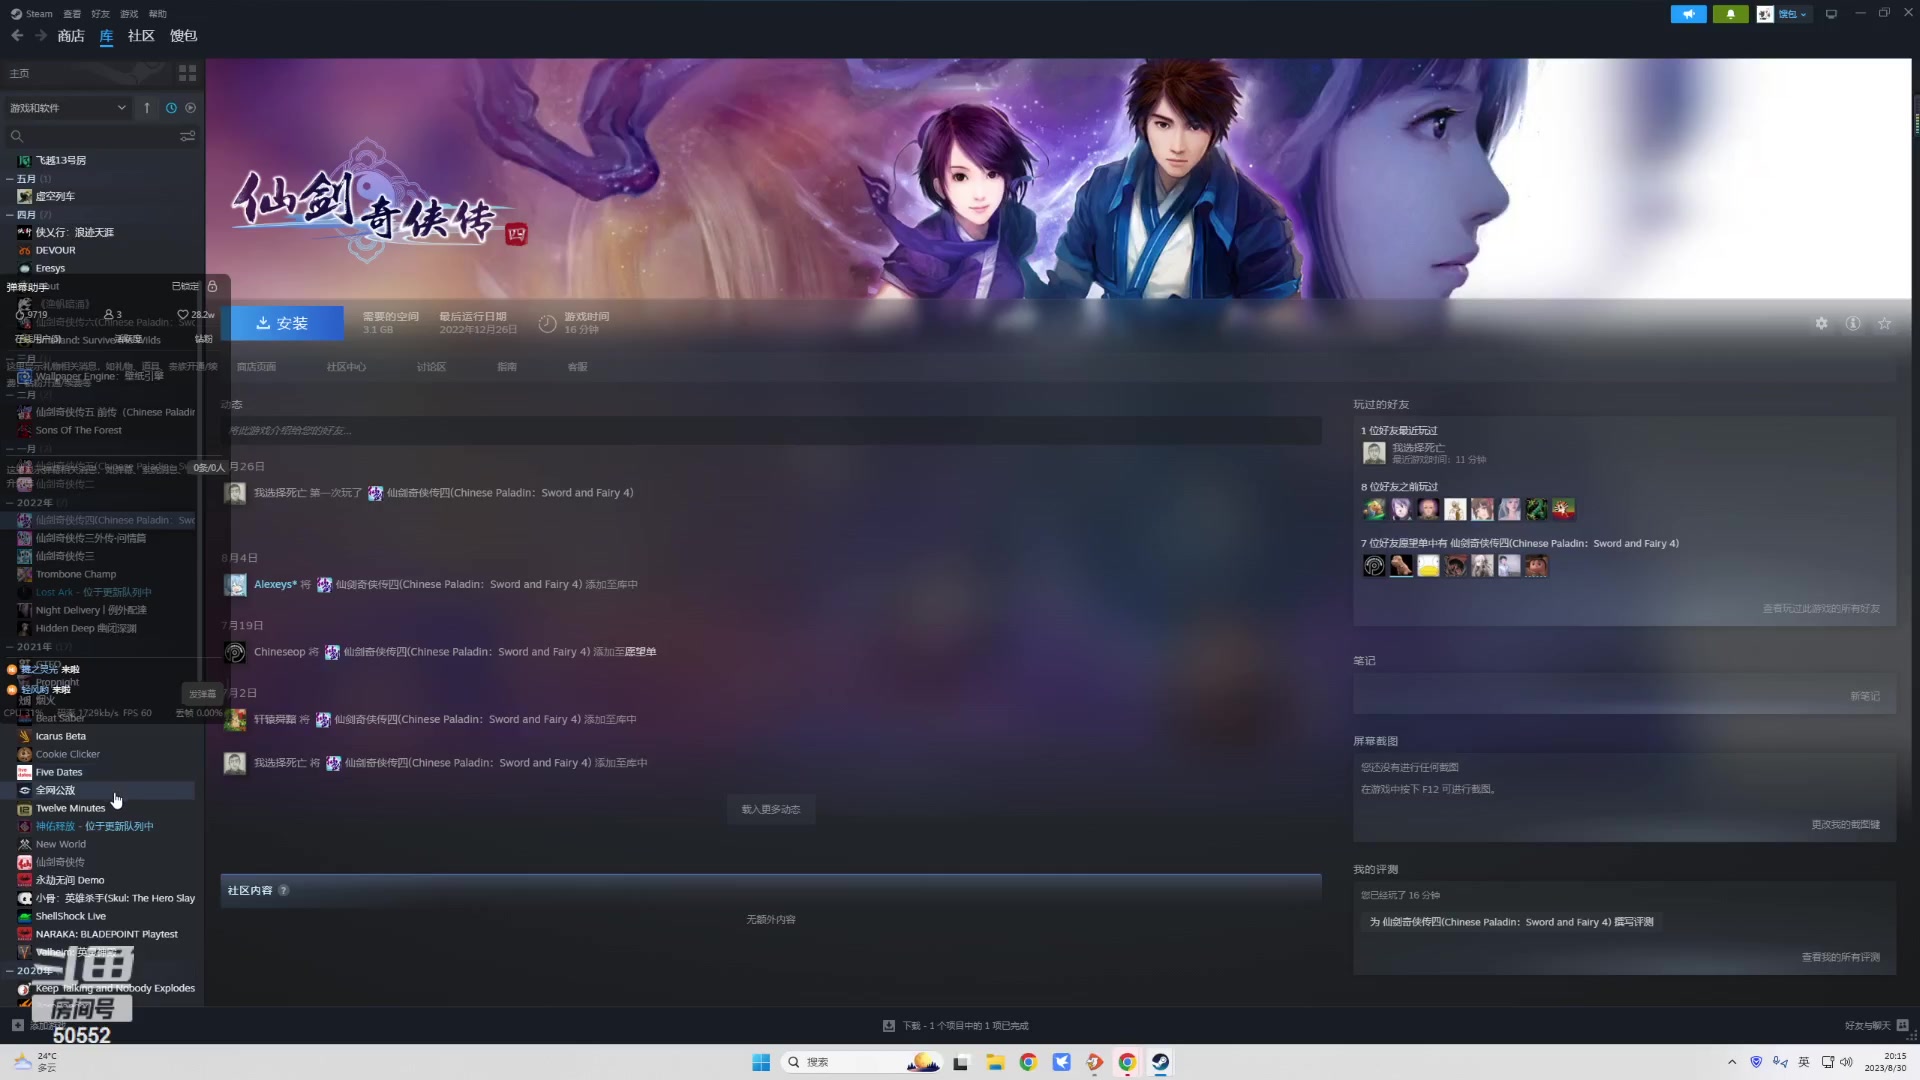Open Alexeys* profile name in activity feed
Viewport: 1920px width, 1080px height.
click(x=275, y=585)
